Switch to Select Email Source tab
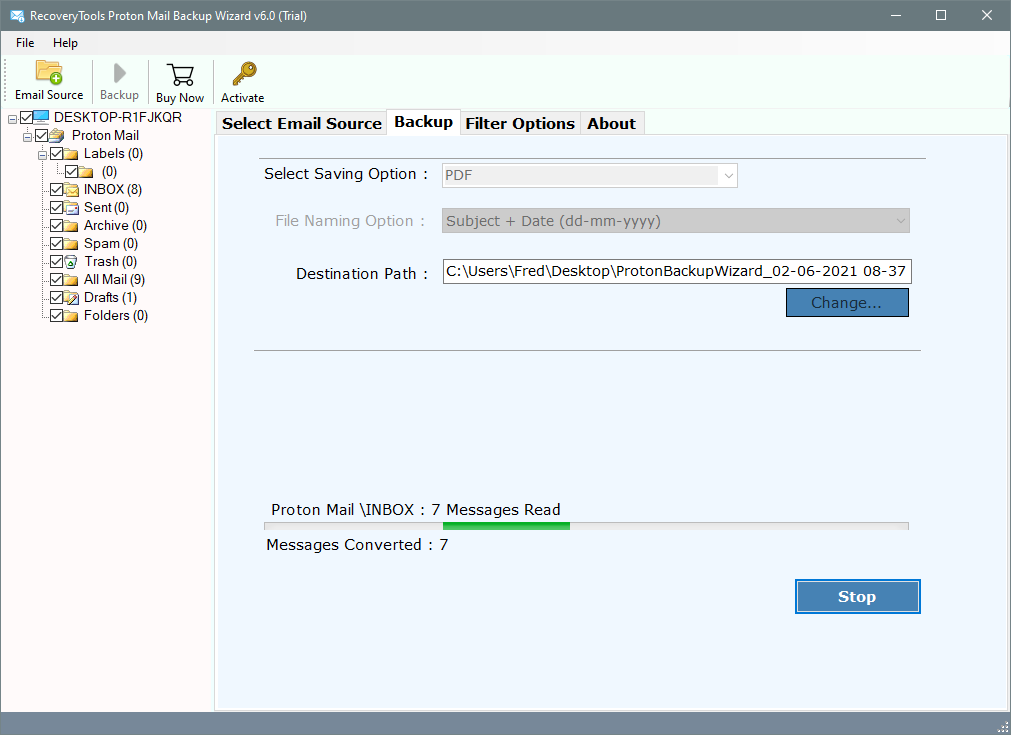 (x=302, y=123)
